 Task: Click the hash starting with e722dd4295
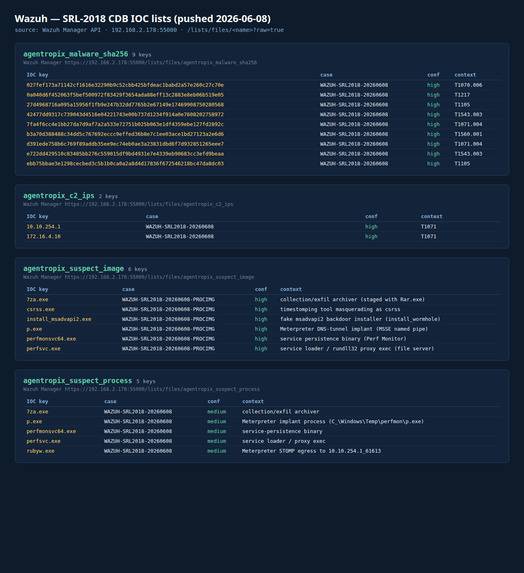(x=125, y=154)
